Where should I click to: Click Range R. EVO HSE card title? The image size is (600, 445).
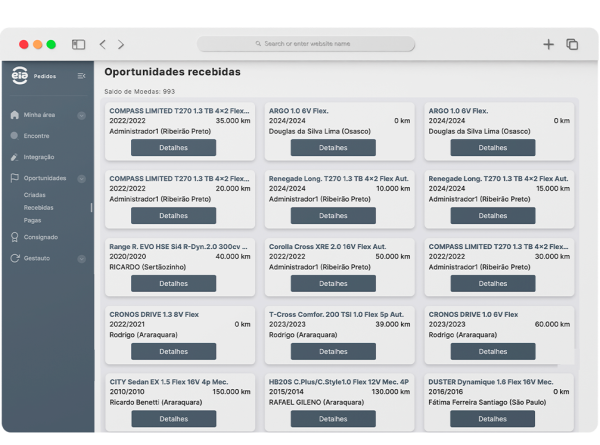pyautogui.click(x=178, y=247)
